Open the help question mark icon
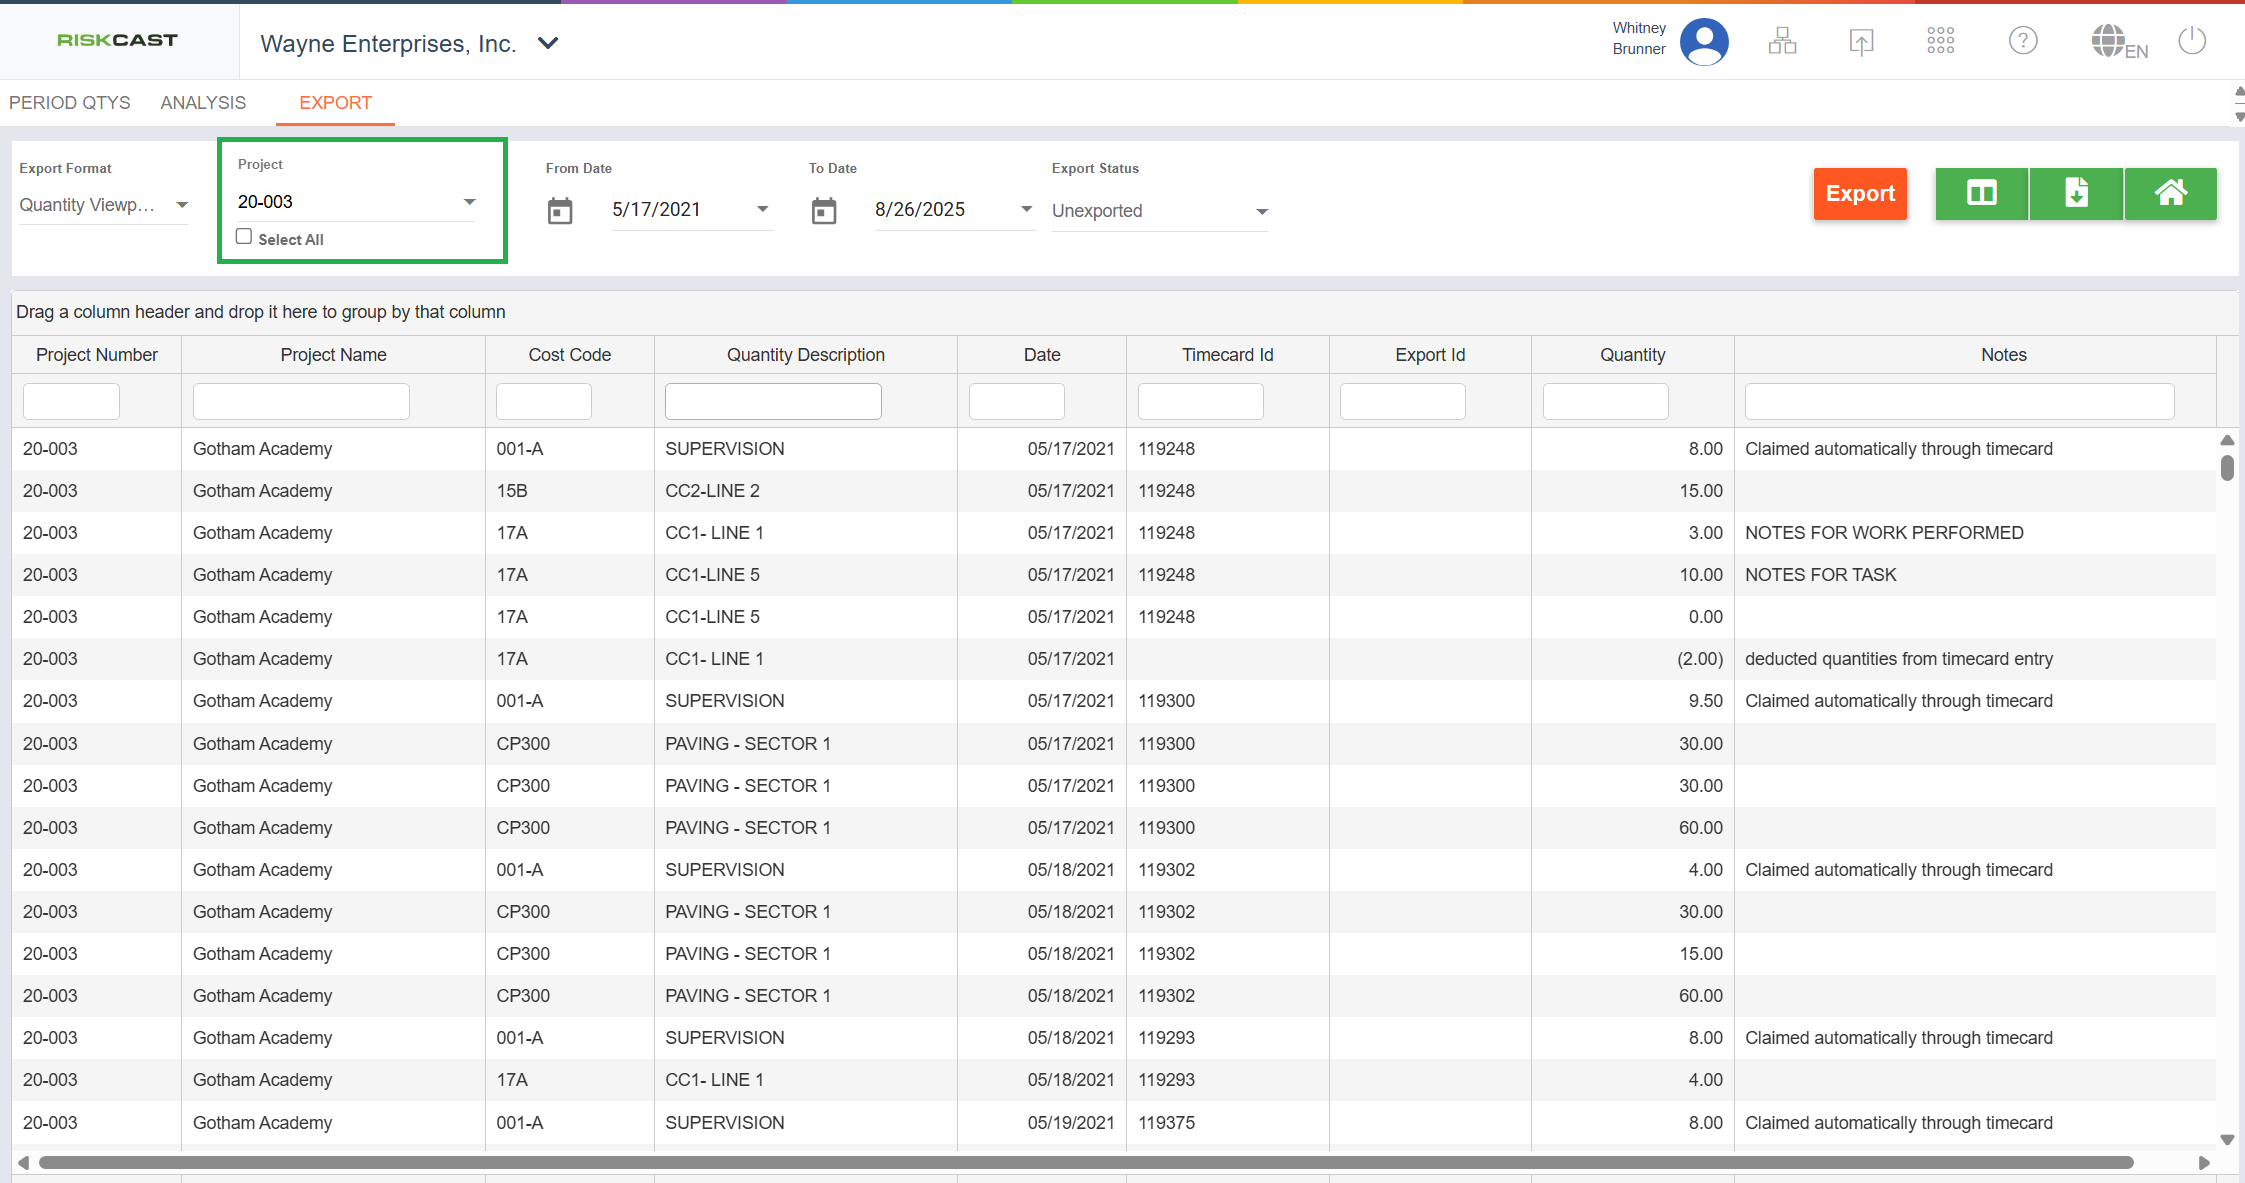This screenshot has width=2245, height=1183. point(2023,41)
